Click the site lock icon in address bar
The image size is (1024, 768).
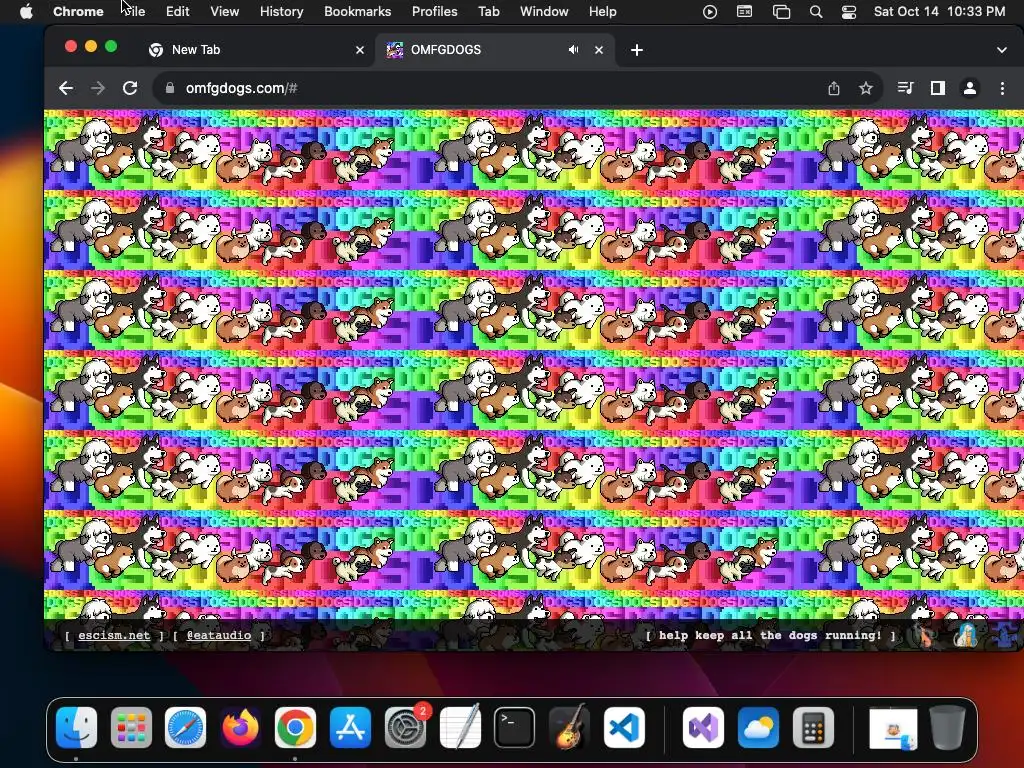tap(170, 88)
